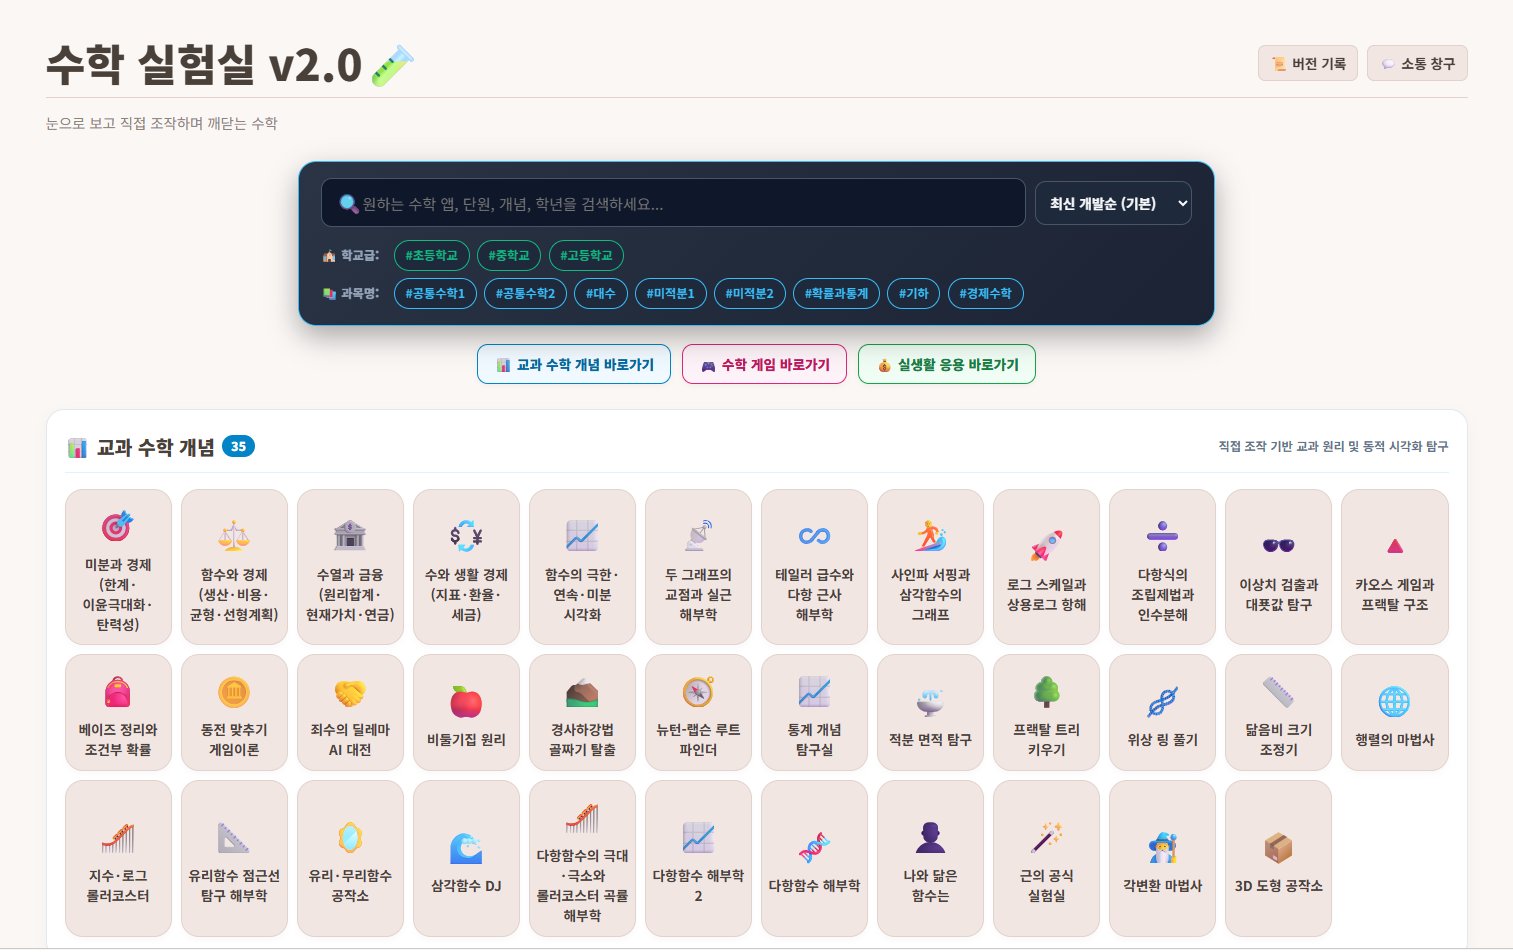Open the 소통 창구 button

tap(1417, 63)
